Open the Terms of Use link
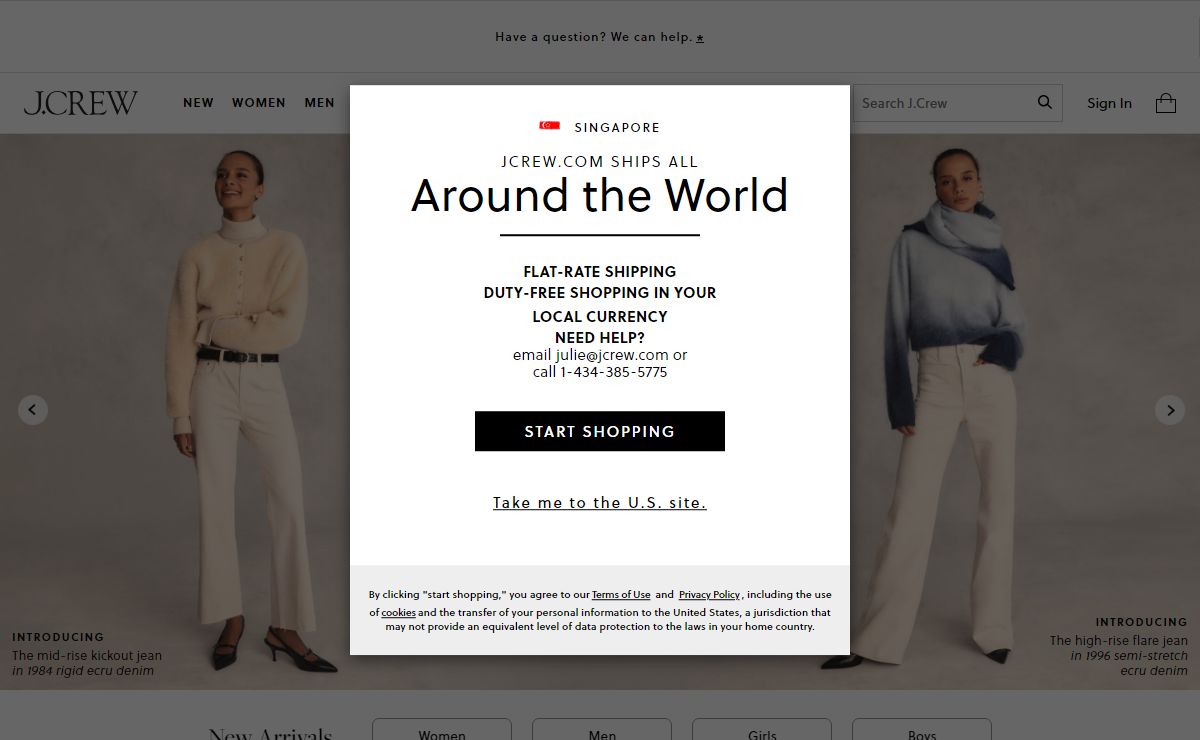This screenshot has width=1200, height=740. coord(621,595)
